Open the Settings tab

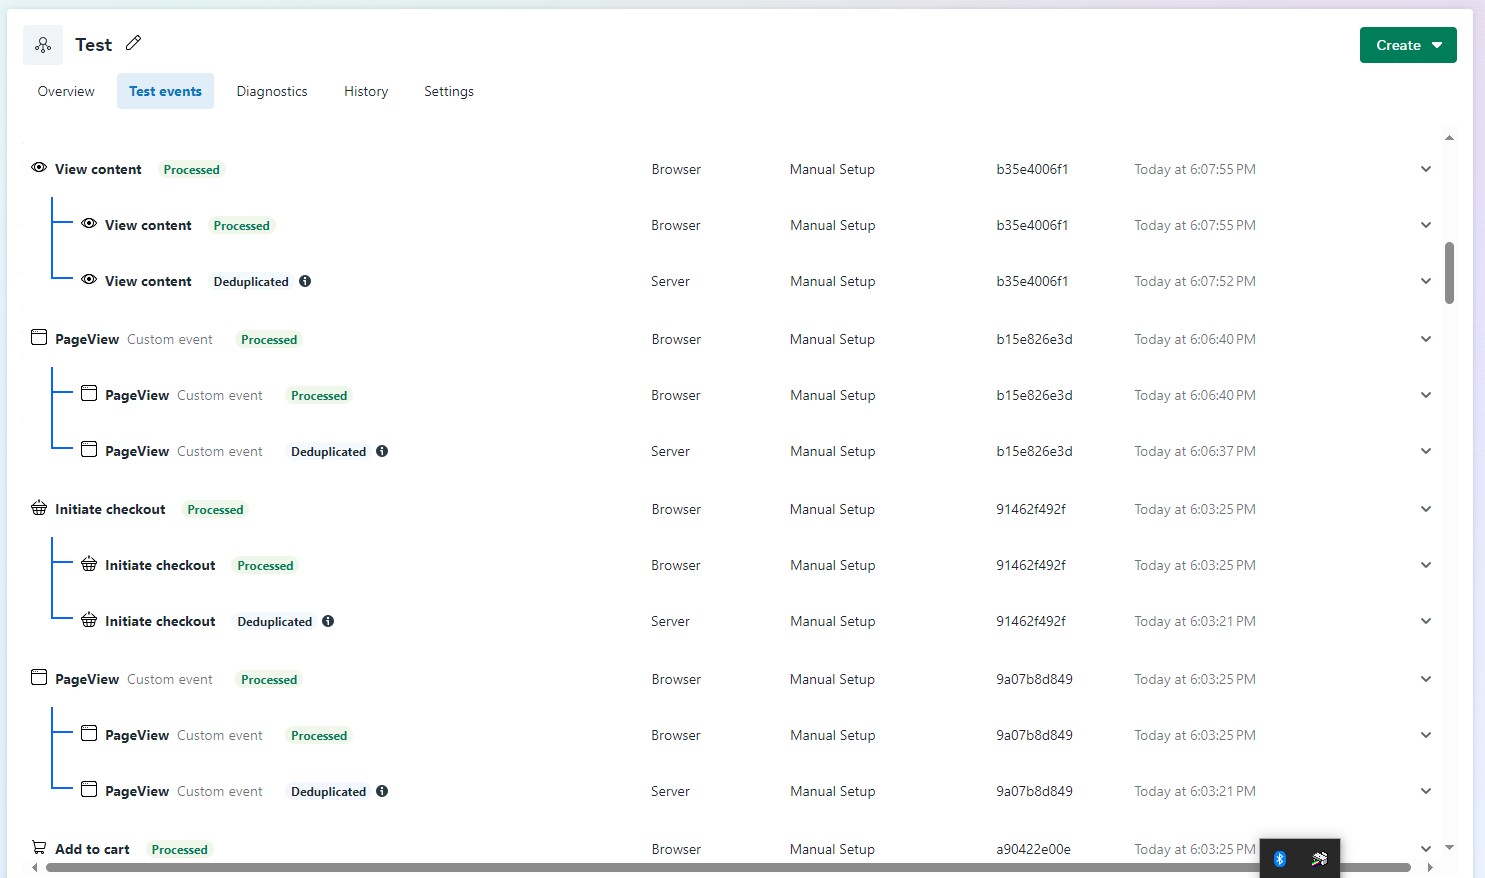click(x=449, y=91)
